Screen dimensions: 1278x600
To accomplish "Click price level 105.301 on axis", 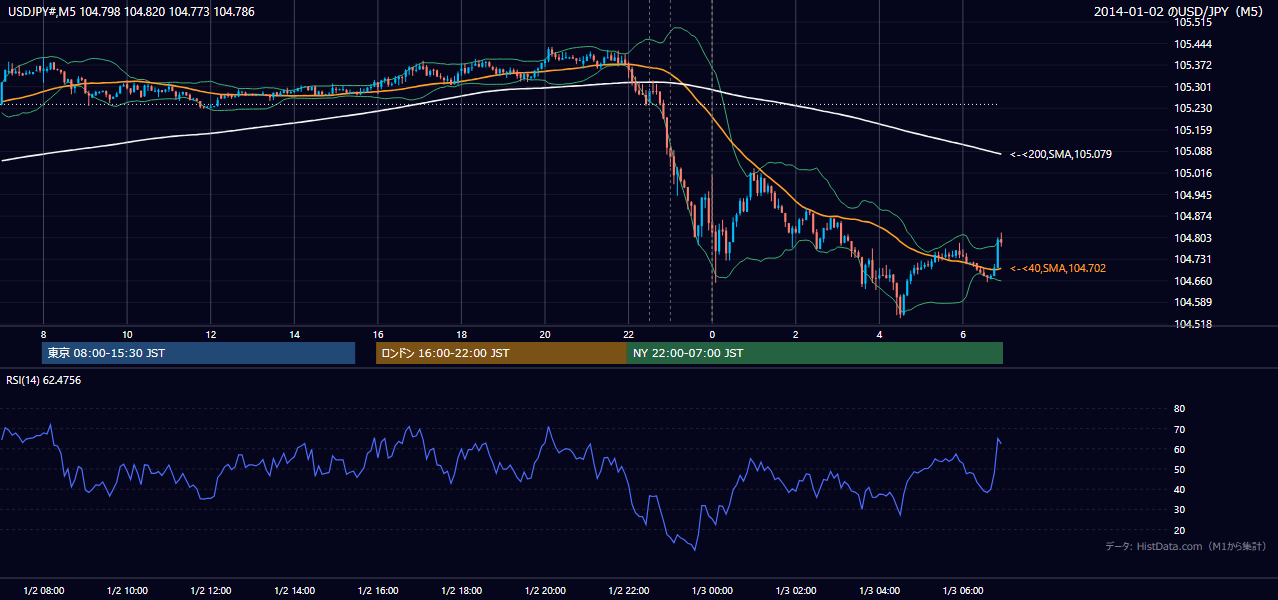I will click(x=1193, y=87).
